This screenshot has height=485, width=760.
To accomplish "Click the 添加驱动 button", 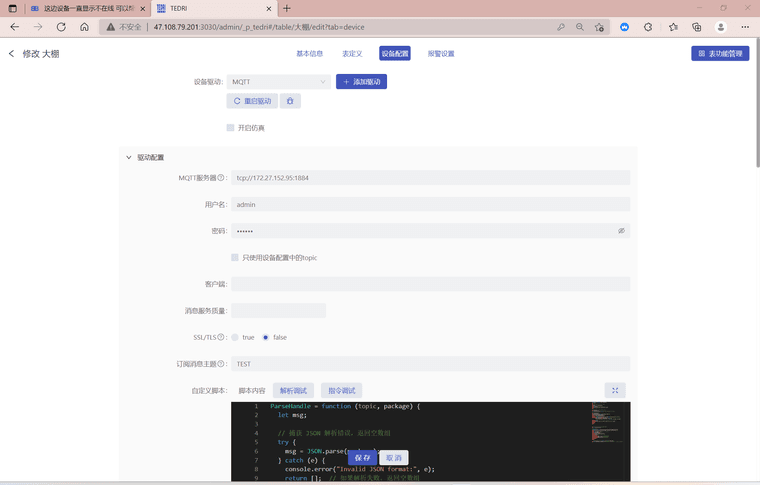I will (x=361, y=81).
